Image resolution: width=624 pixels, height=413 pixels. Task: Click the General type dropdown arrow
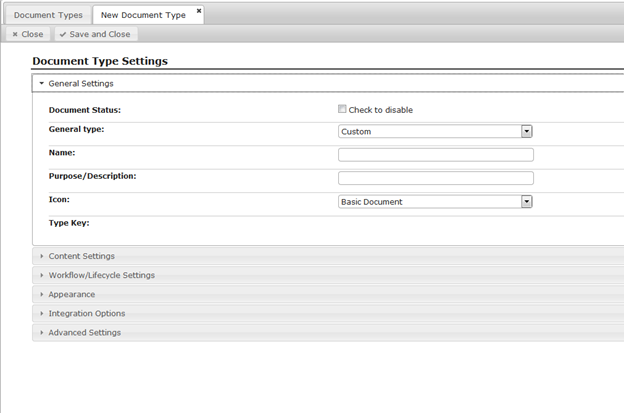pos(526,131)
